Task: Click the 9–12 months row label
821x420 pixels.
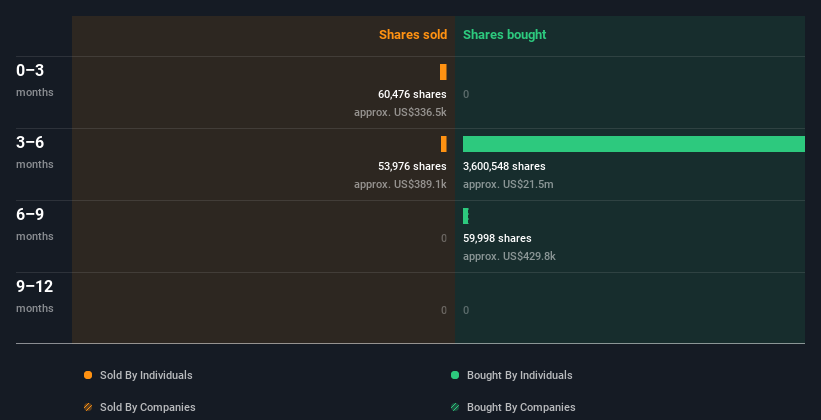Action: [35, 296]
